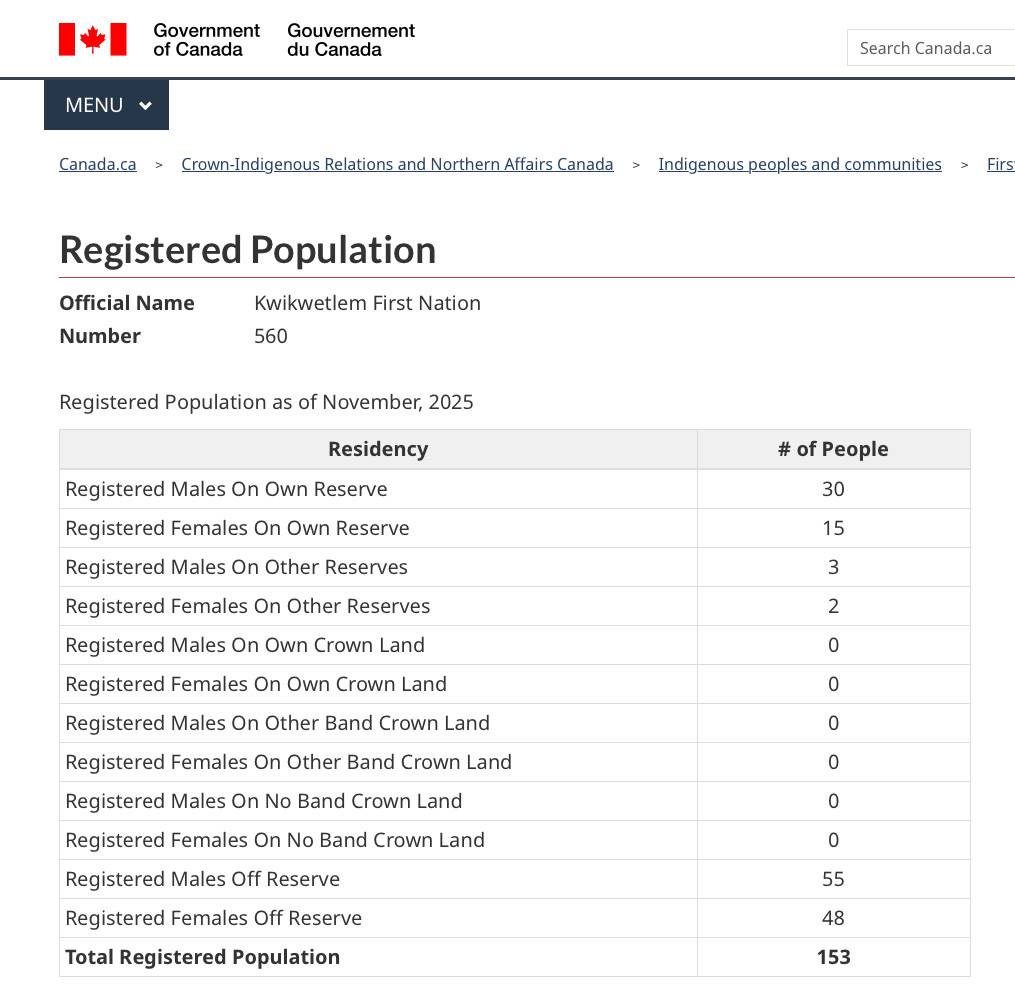Click the partially visible First breadcrumb link

pyautogui.click(x=1000, y=165)
